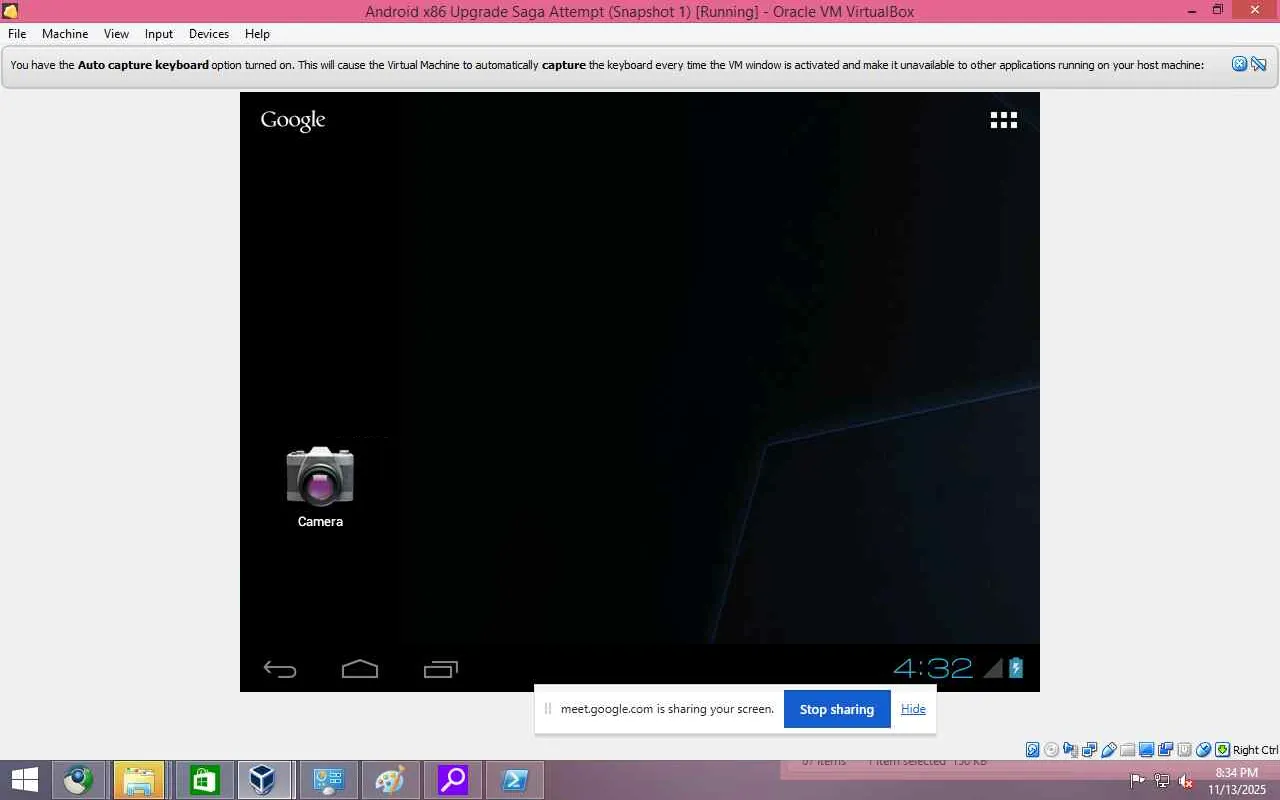Open the purple magnifier search app in taskbar
Viewport: 1280px width, 800px height.
(453, 780)
